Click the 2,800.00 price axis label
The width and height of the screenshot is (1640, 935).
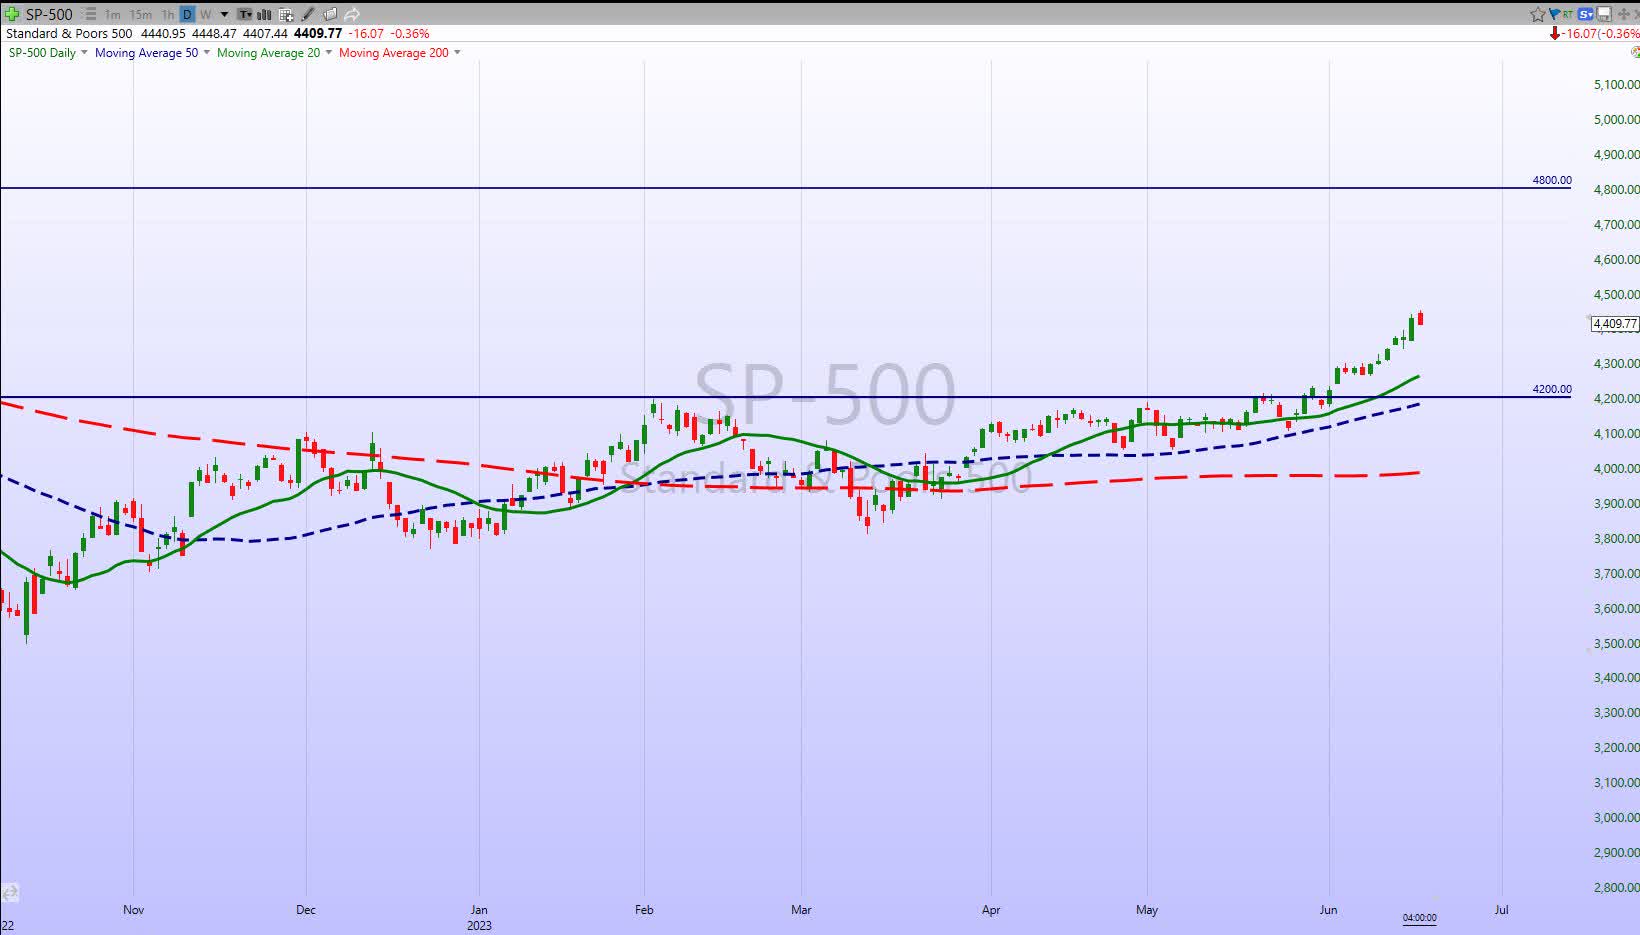1617,888
